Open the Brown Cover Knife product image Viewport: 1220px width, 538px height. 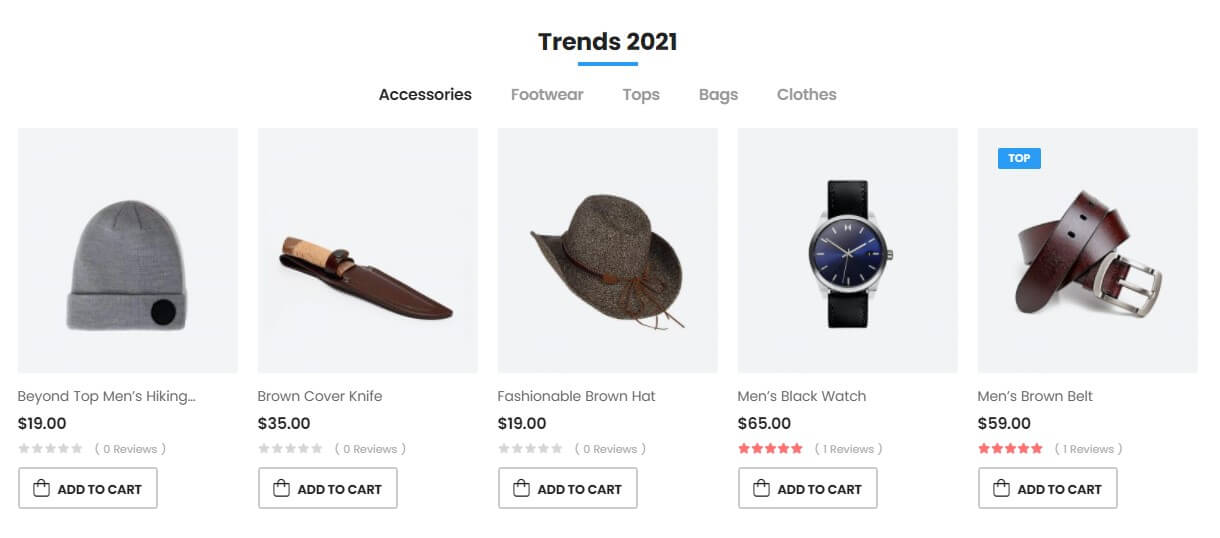(367, 250)
